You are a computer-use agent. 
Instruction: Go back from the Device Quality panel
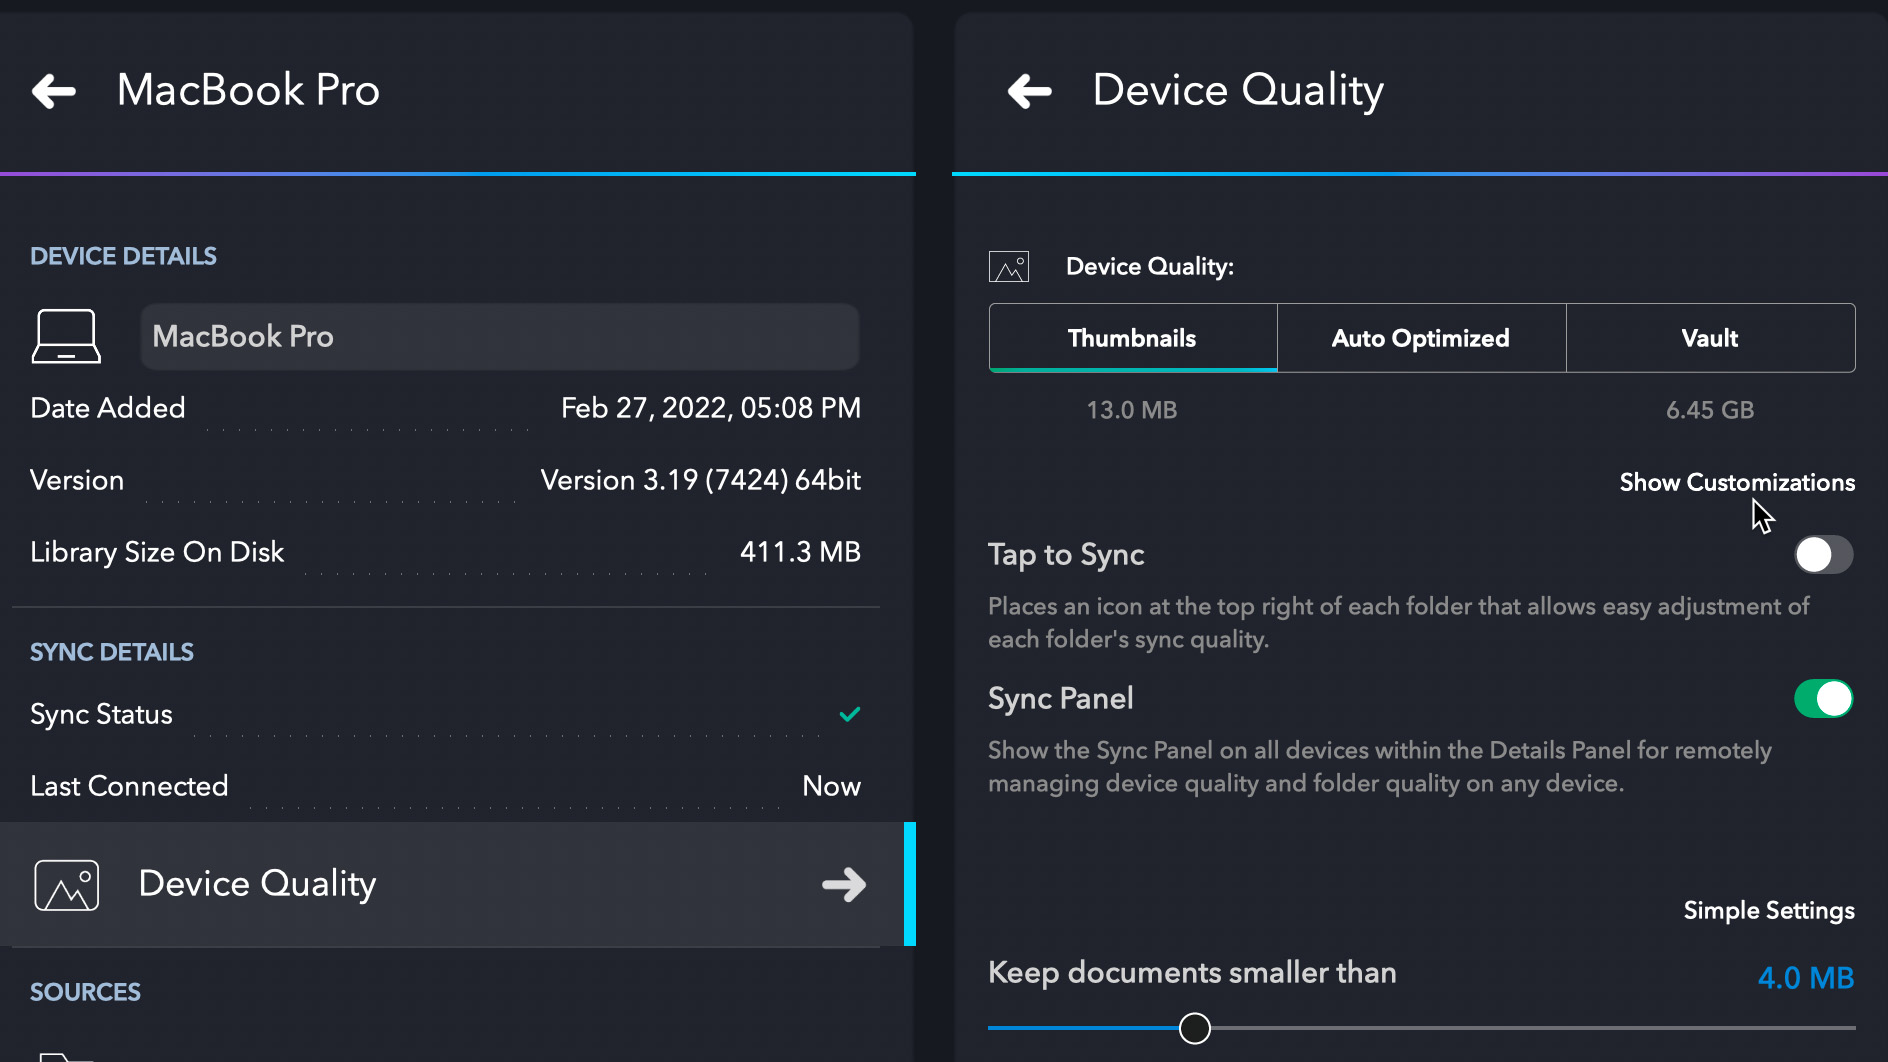click(x=1030, y=91)
